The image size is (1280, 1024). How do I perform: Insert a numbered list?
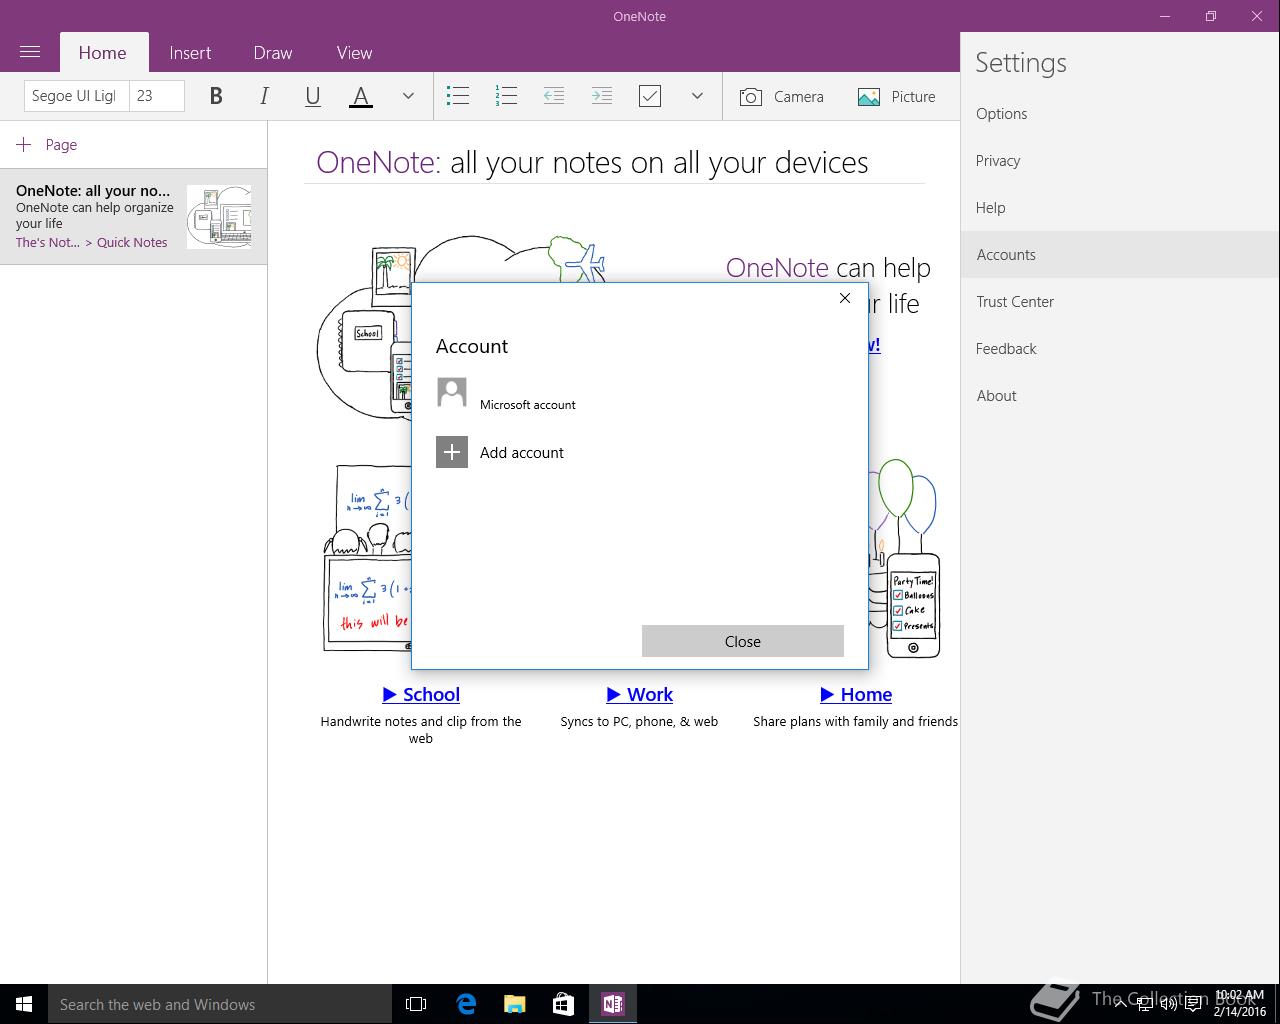[506, 96]
